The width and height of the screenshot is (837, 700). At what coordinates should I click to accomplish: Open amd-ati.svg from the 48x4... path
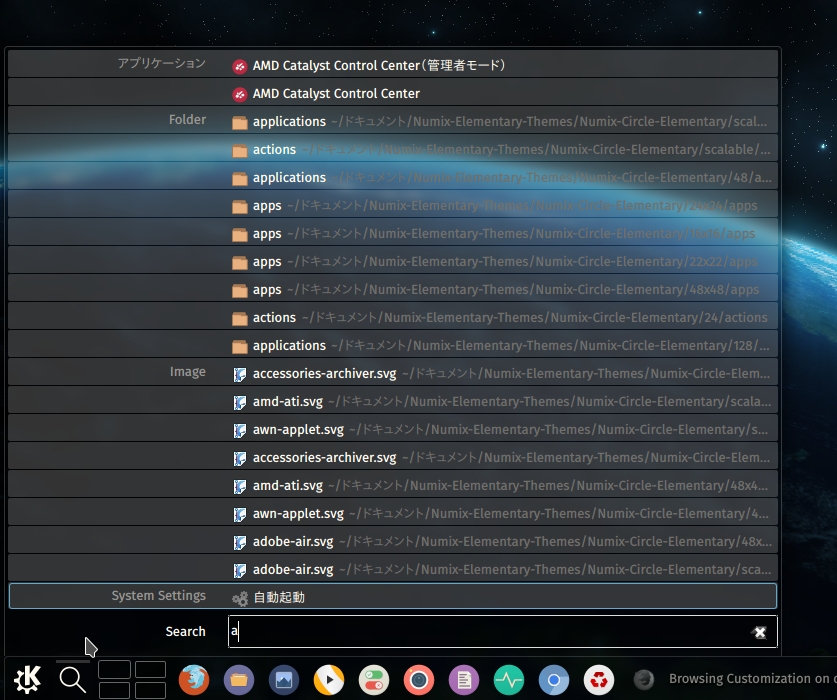(393, 485)
